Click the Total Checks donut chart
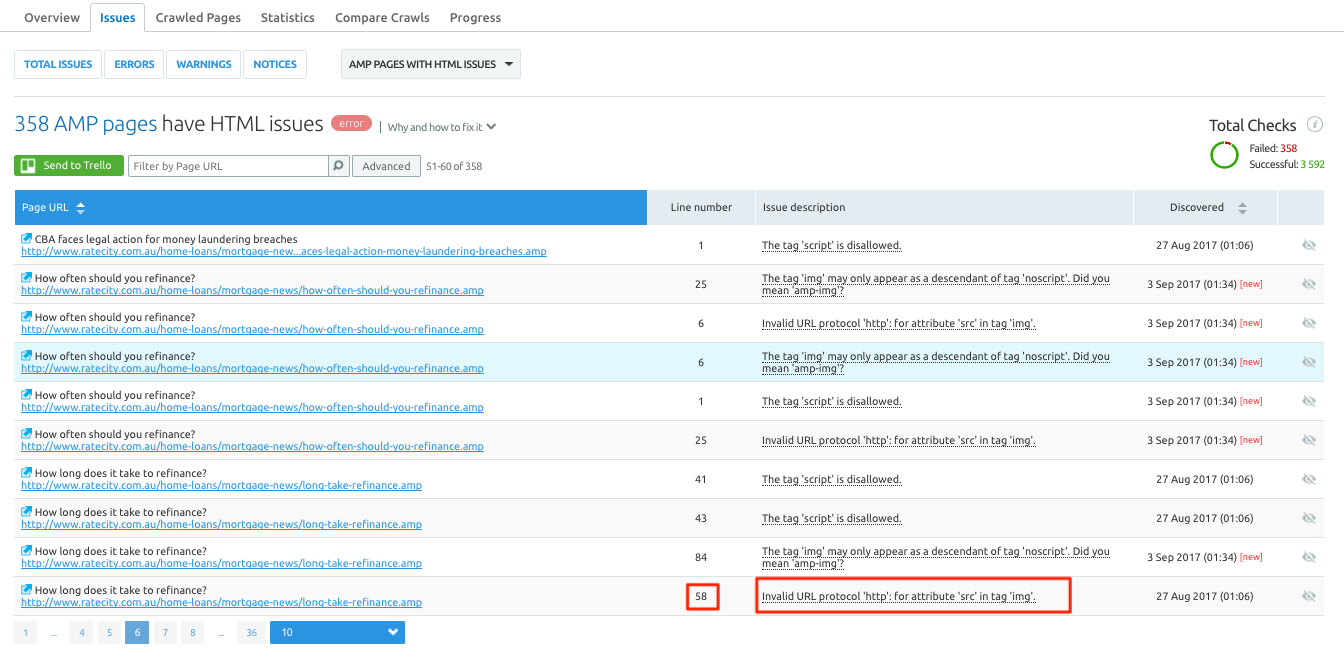 1224,156
